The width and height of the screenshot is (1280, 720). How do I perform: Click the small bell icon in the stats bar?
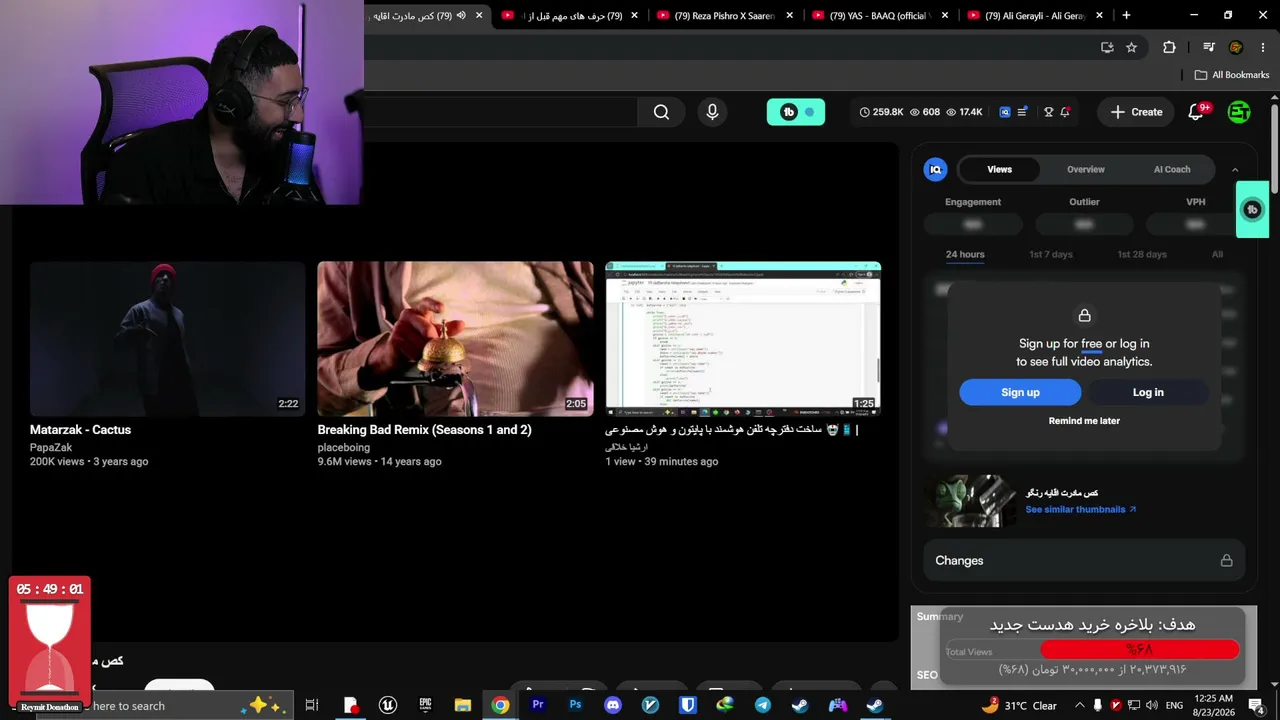[1066, 112]
